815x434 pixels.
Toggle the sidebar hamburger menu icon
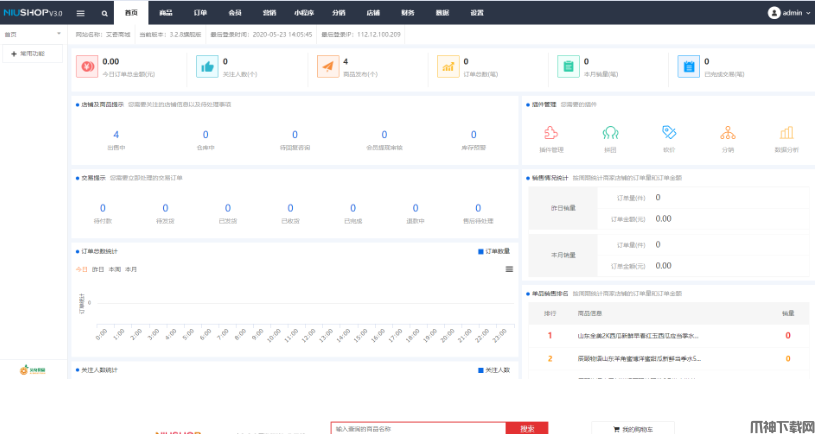coord(81,13)
